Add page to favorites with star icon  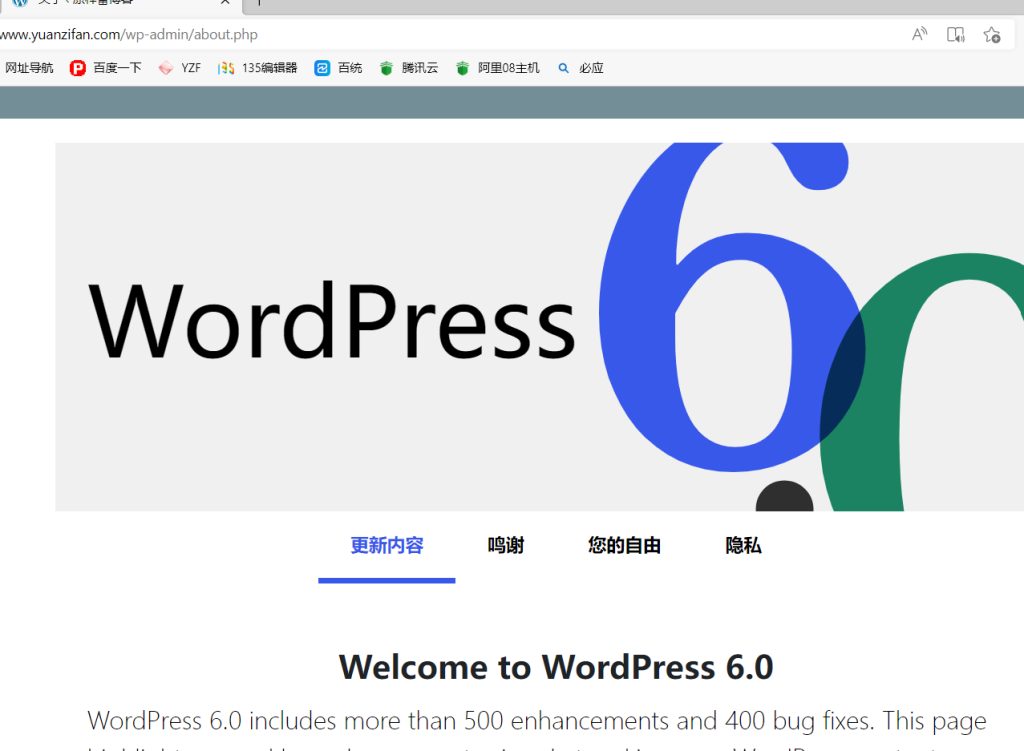(991, 35)
